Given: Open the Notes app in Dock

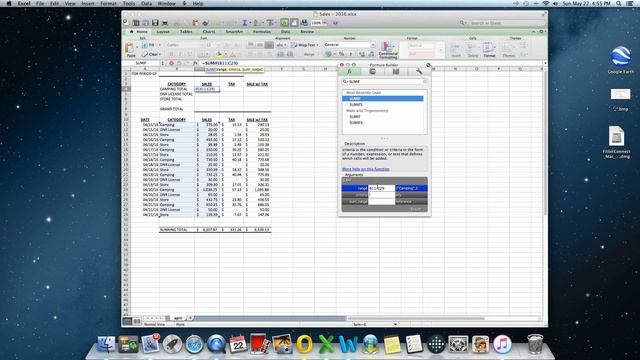Looking at the screenshot, I should tap(392, 344).
